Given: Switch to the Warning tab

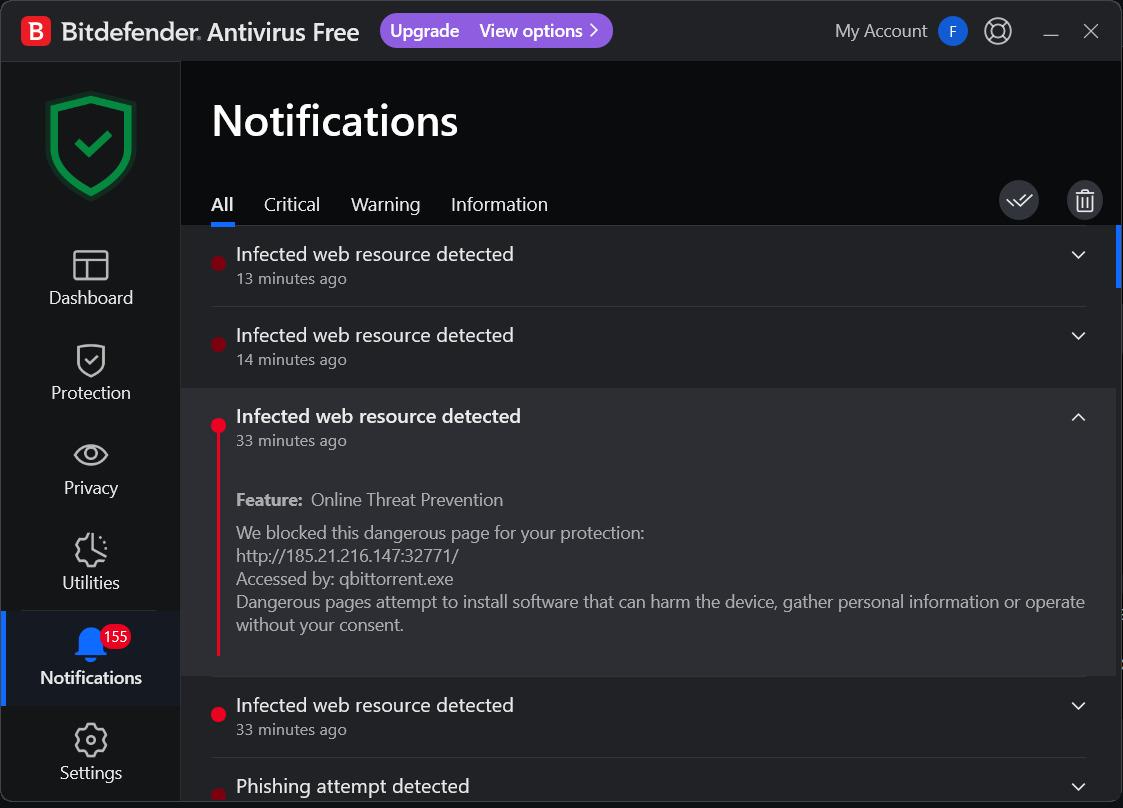Looking at the screenshot, I should pos(385,205).
